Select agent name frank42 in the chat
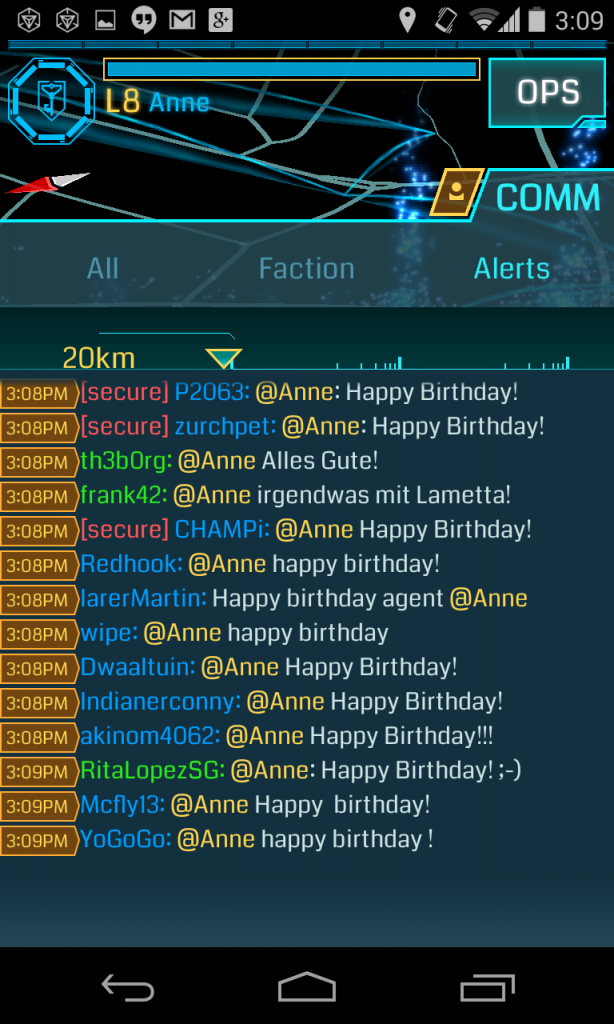 click(x=124, y=495)
